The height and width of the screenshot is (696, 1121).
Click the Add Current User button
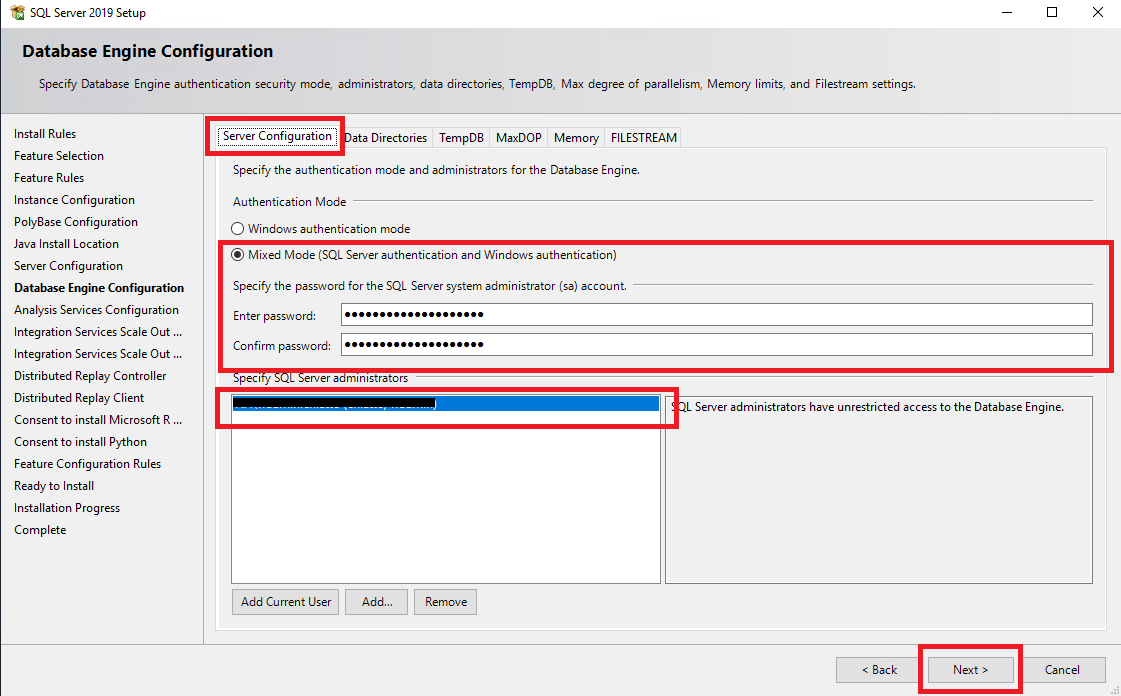click(x=285, y=602)
